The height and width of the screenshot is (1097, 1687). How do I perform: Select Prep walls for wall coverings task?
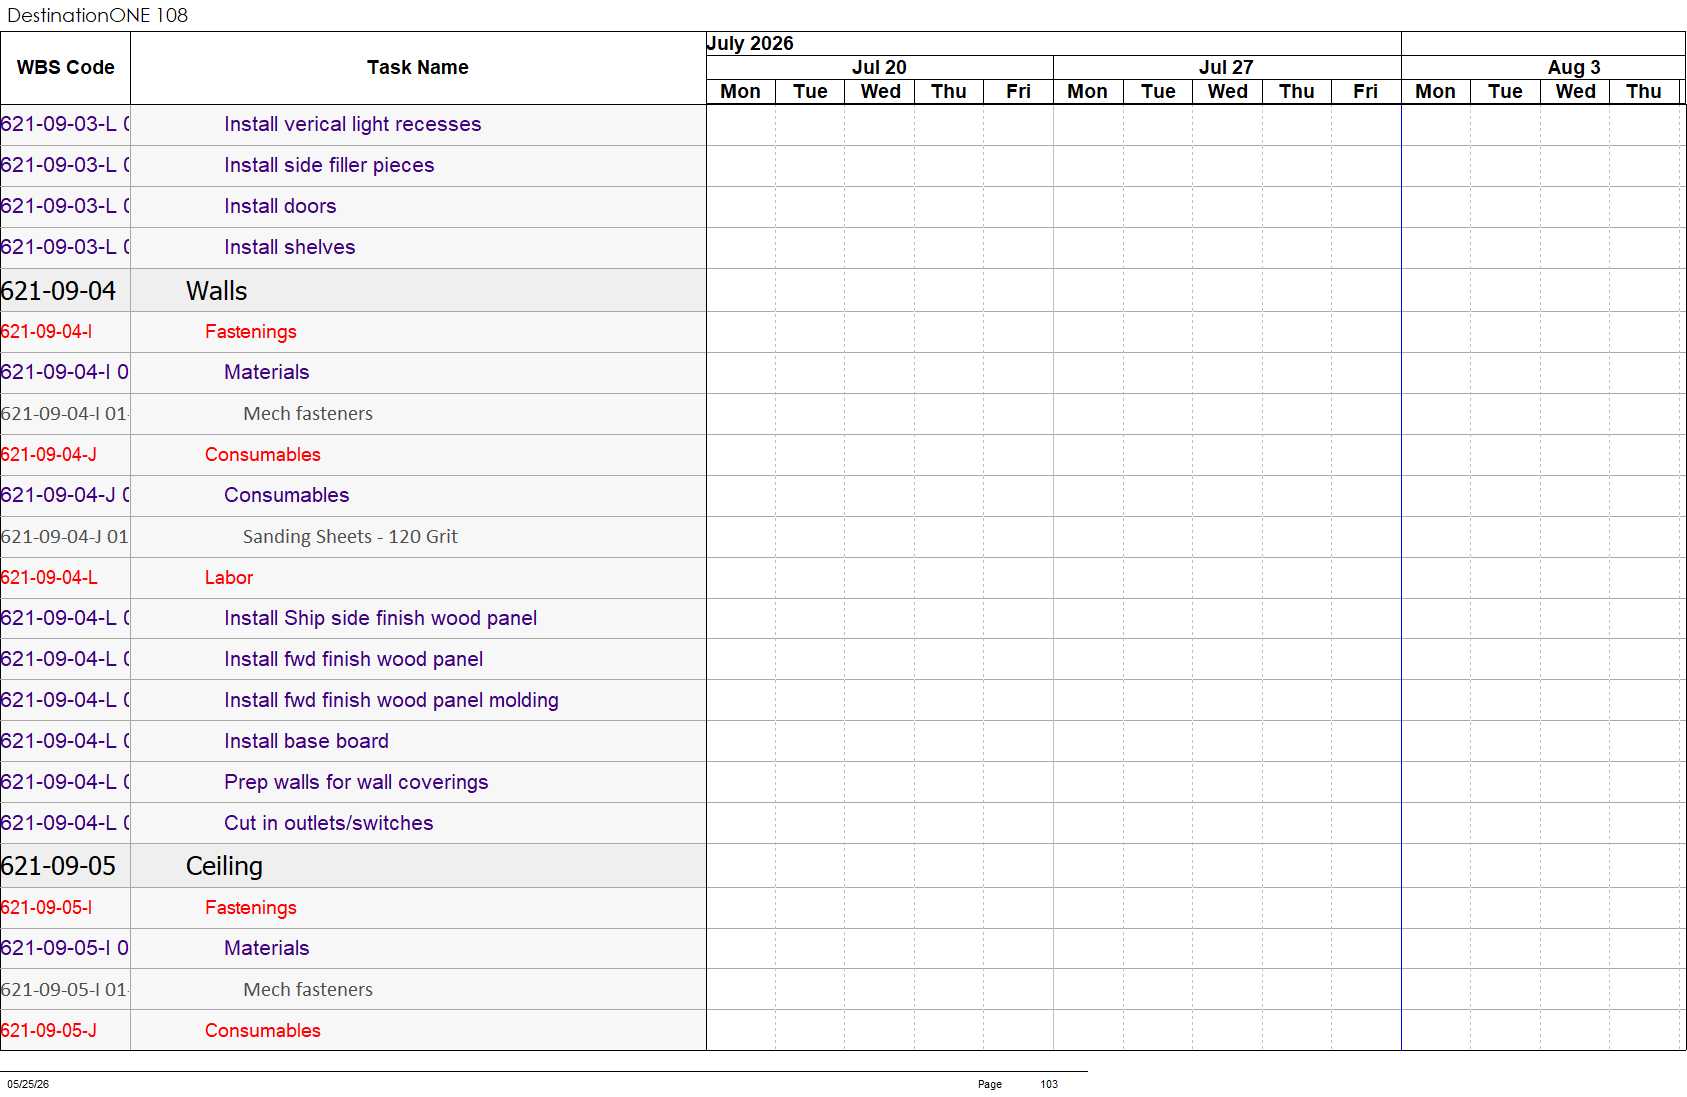[x=356, y=782]
